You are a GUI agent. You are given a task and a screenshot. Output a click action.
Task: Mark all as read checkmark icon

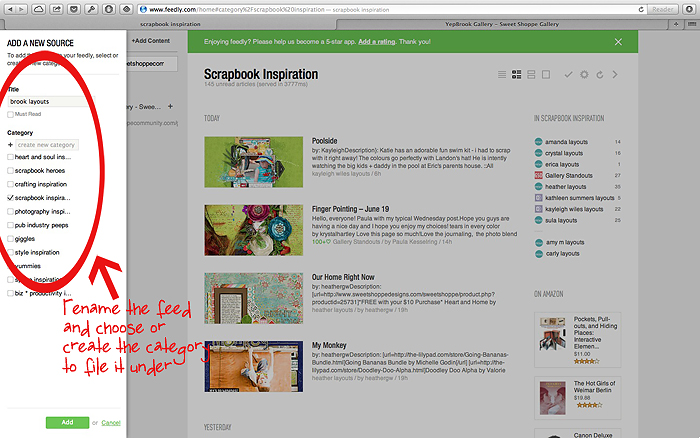point(568,75)
